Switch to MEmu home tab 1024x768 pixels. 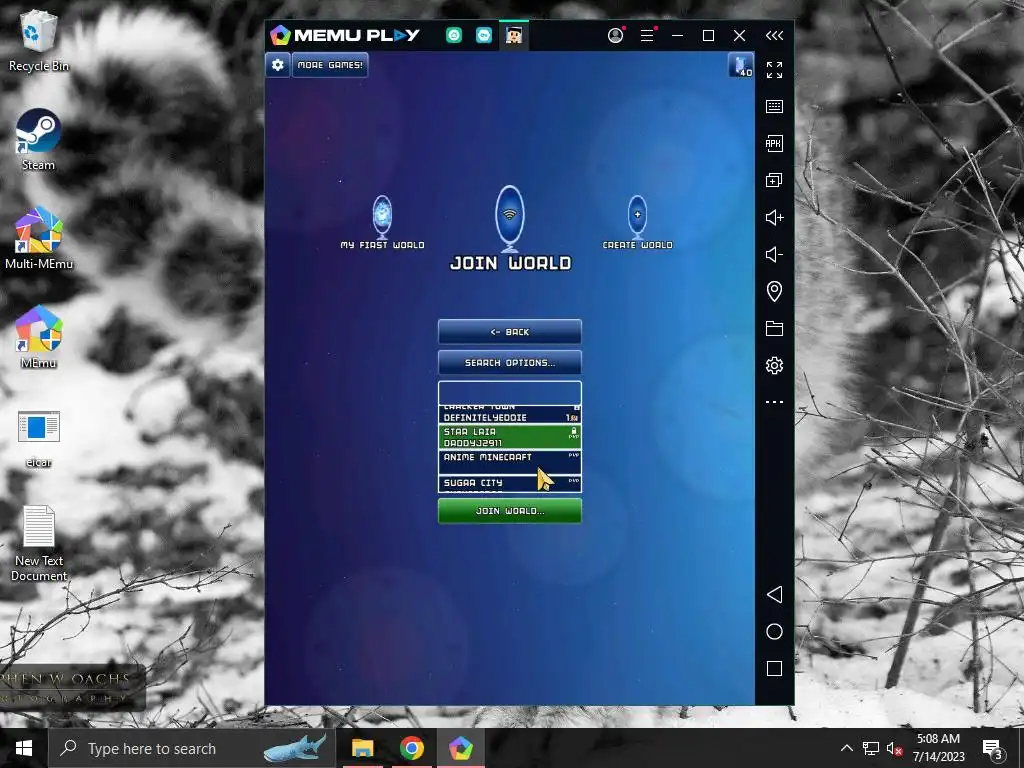454,35
